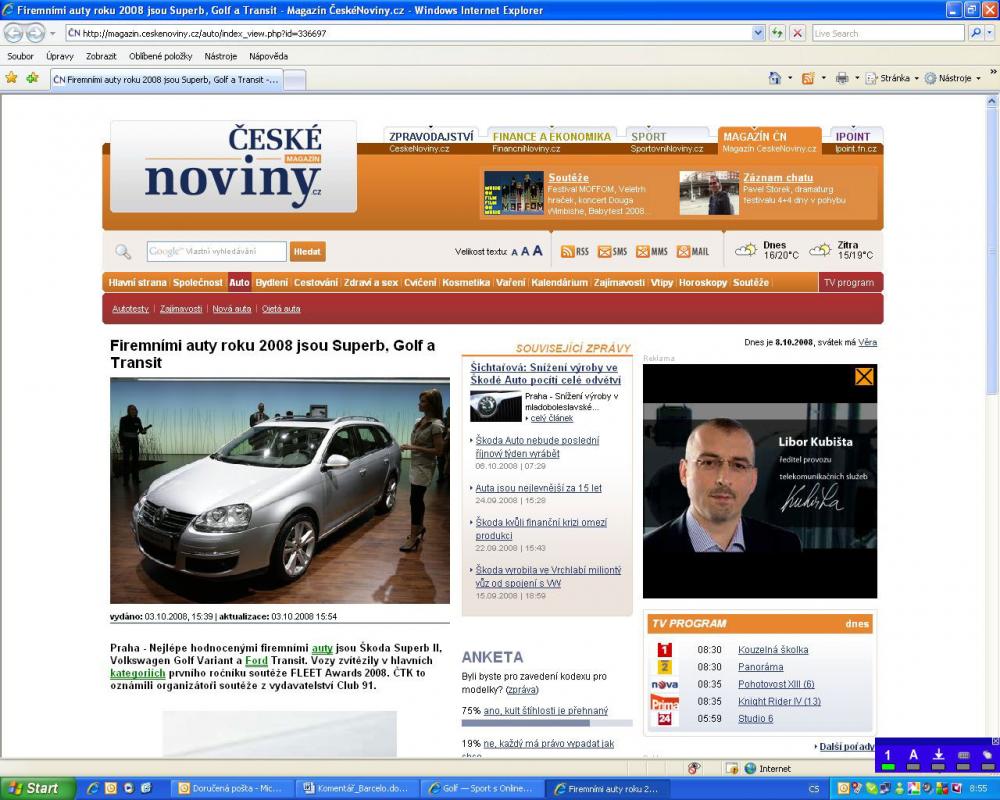Click the Print toolbar icon

(x=842, y=78)
